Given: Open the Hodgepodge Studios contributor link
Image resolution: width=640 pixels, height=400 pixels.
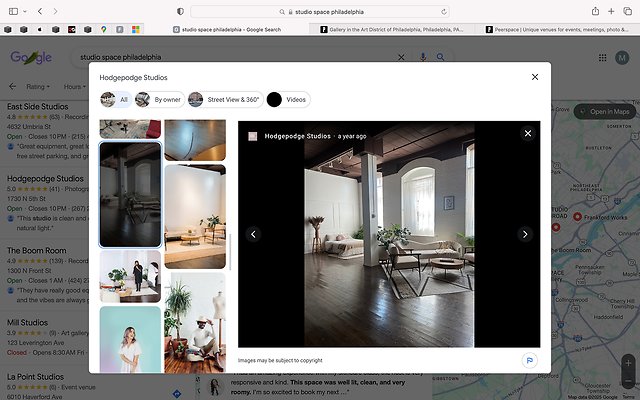Looking at the screenshot, I should click(298, 136).
